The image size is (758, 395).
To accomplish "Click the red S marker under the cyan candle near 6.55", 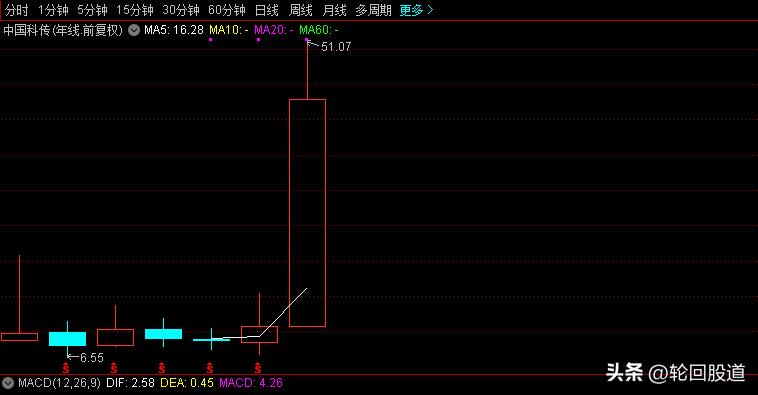I will click(x=66, y=368).
